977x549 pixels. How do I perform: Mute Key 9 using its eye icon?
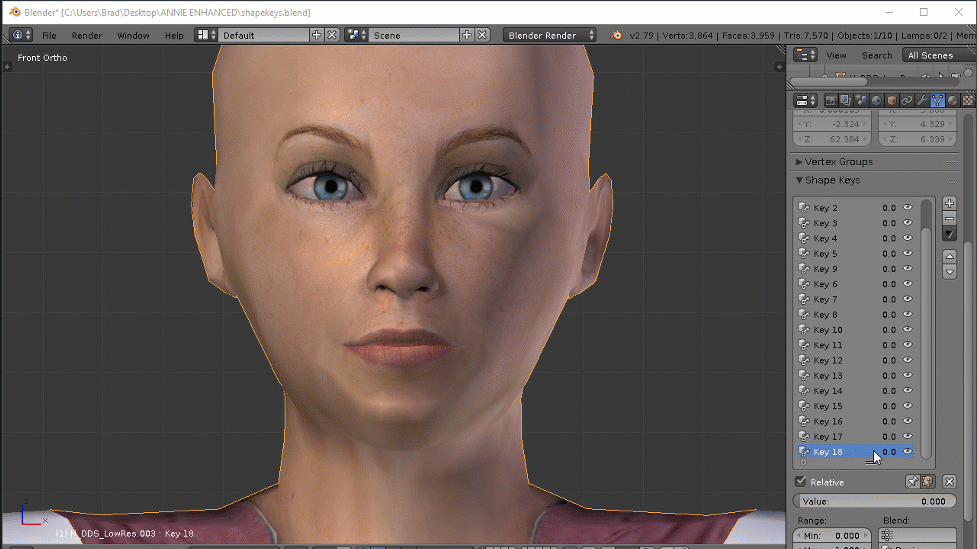[907, 269]
